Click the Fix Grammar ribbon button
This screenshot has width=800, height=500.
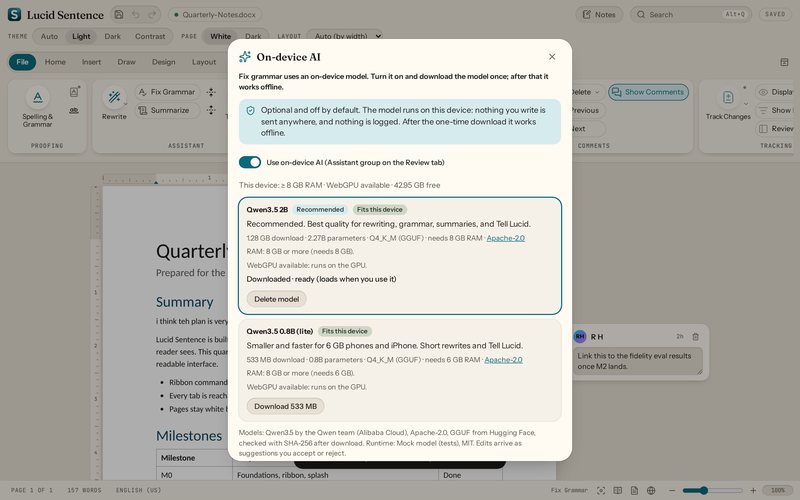pos(167,92)
